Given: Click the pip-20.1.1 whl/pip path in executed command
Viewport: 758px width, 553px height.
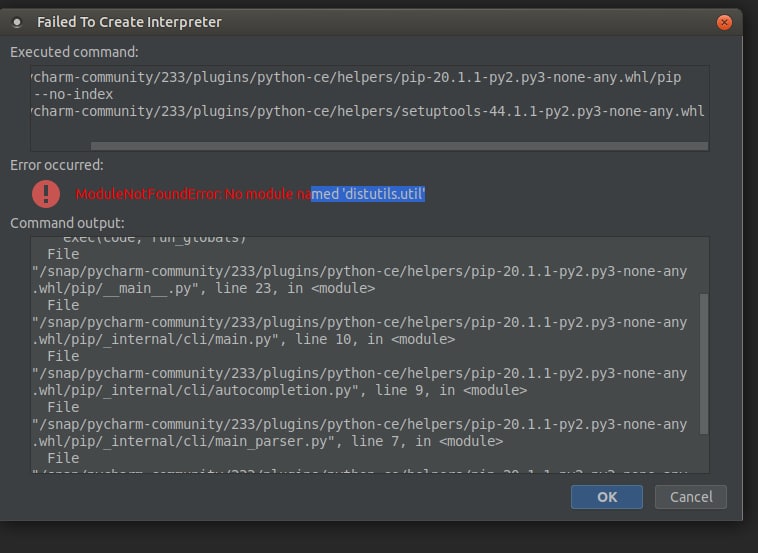Looking at the screenshot, I should [x=356, y=77].
